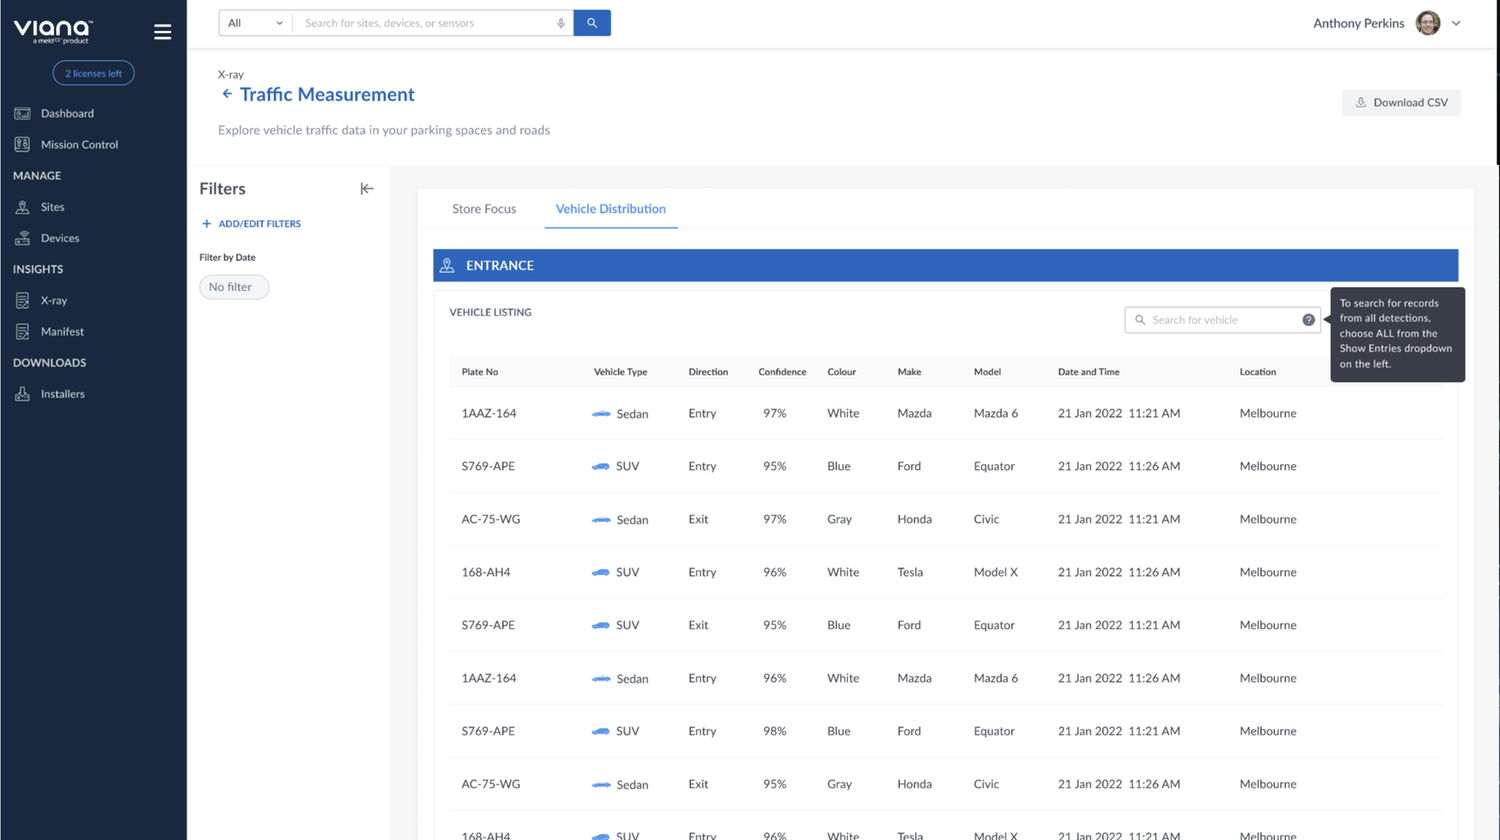Open the Installers downloads page

65,393
